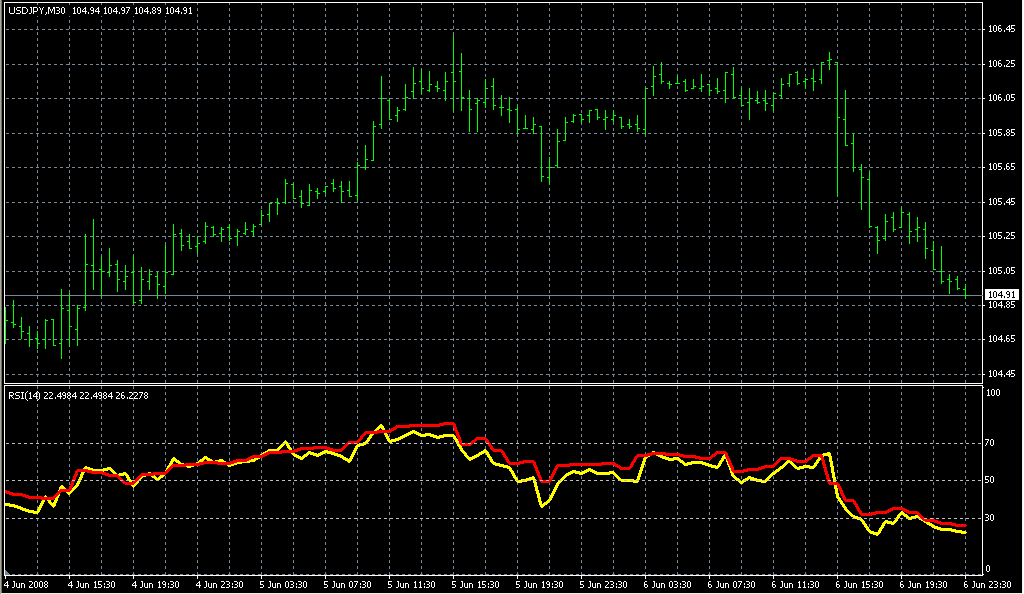Click the USDJPY,M30 chart title text

(x=37, y=11)
